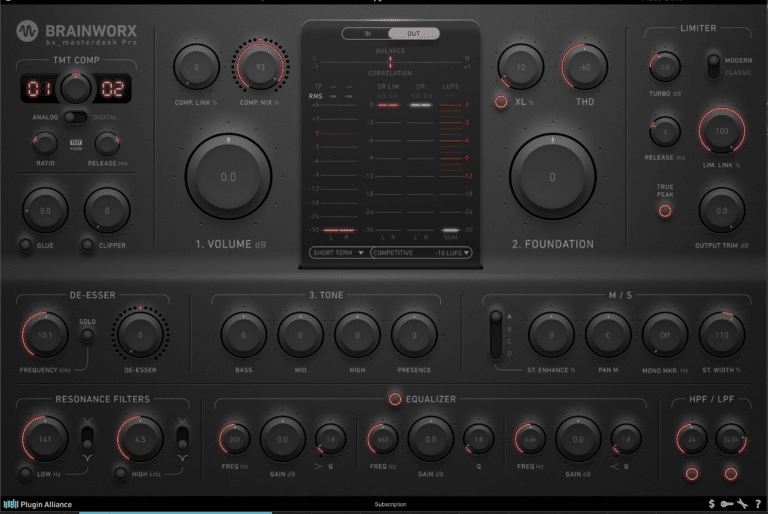This screenshot has height=514, width=768.
Task: Expand the Competitive -10 LUFS dropdown
Action: (421, 253)
